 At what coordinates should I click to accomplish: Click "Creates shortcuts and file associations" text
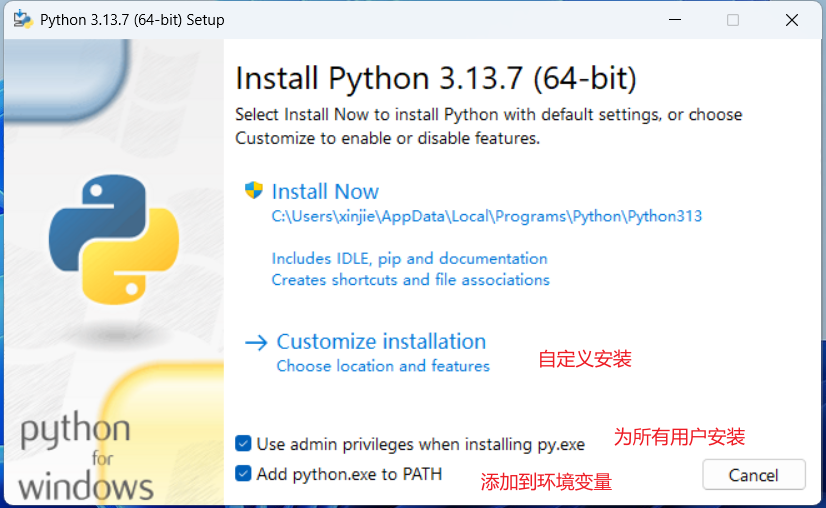coord(410,280)
